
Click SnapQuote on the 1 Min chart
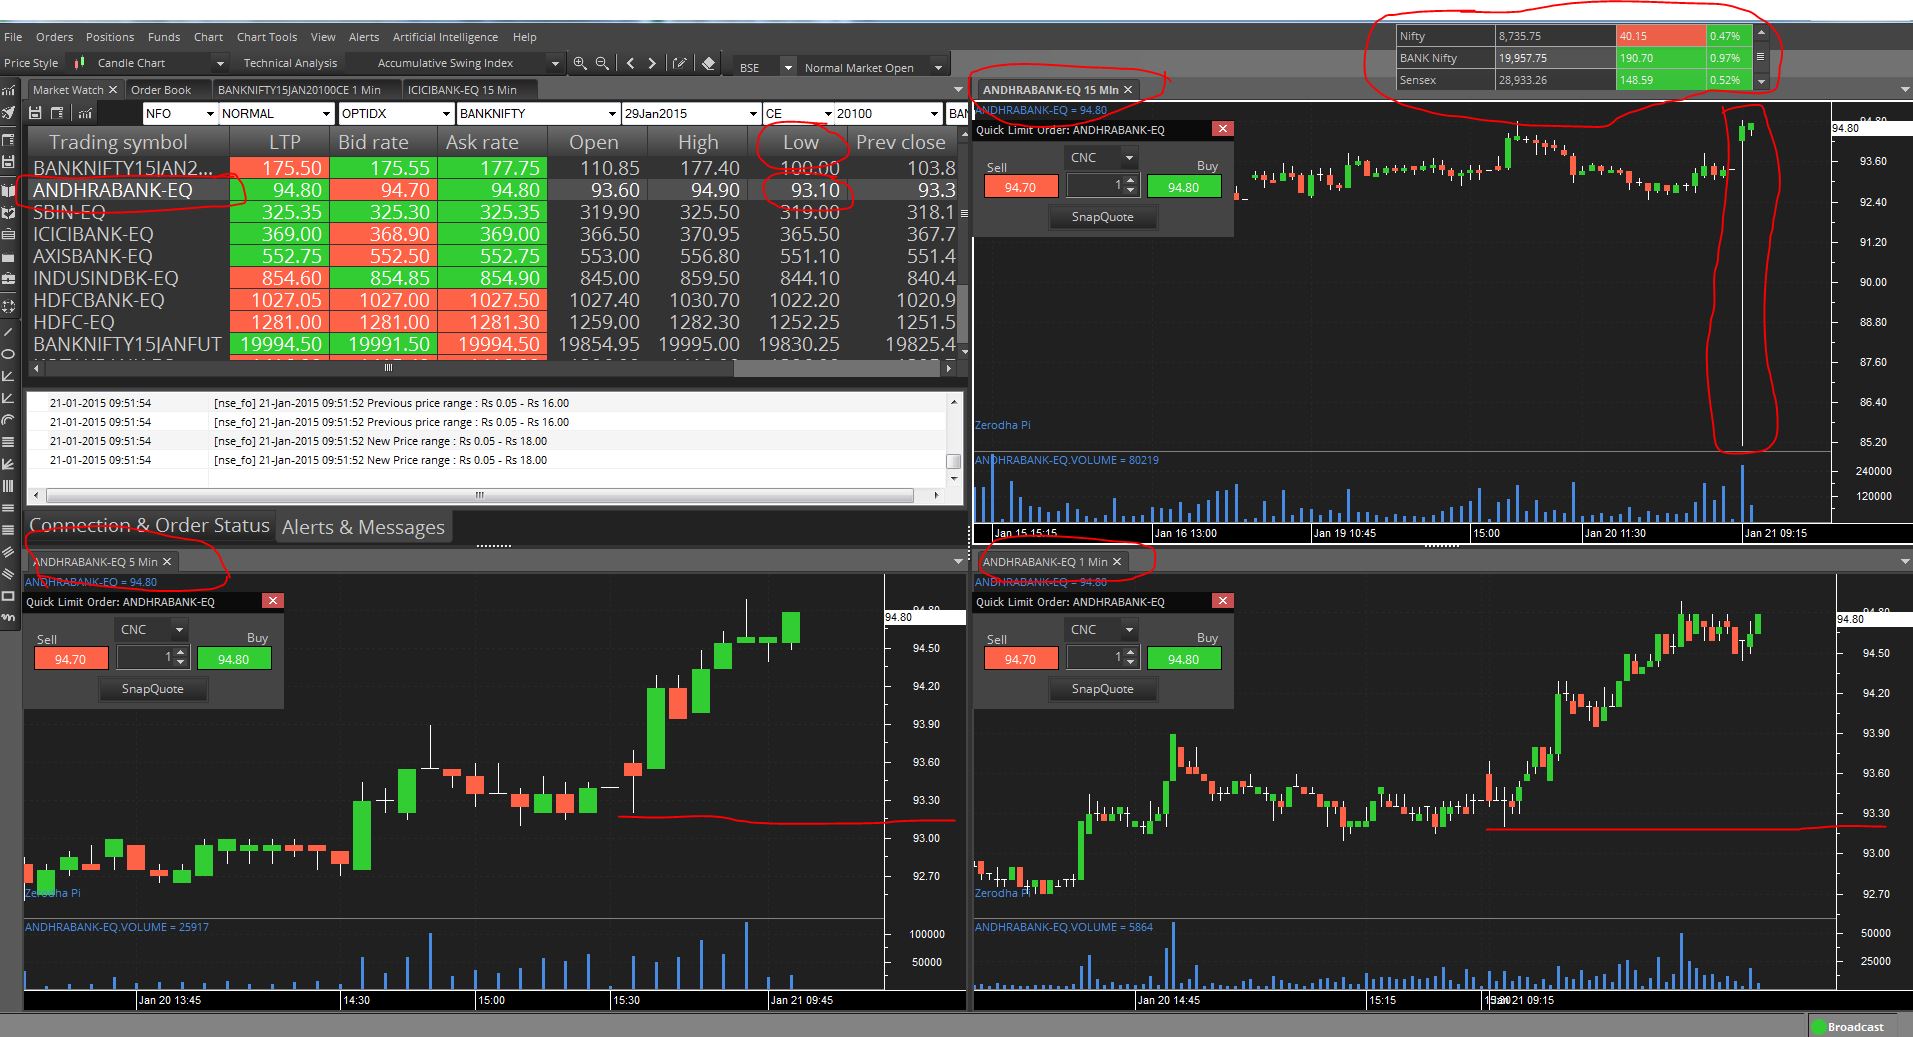tap(1102, 689)
